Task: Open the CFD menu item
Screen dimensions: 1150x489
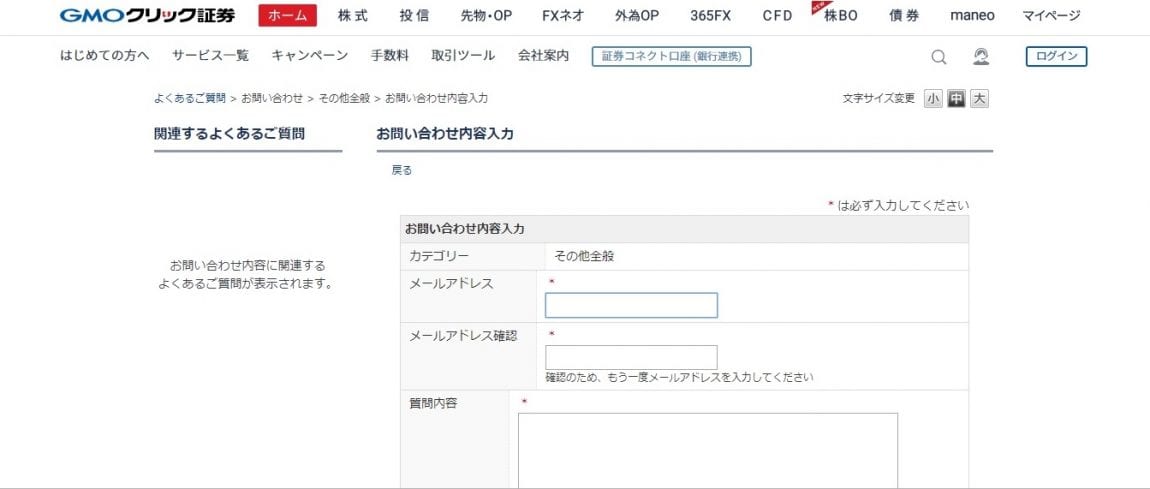Action: [777, 16]
